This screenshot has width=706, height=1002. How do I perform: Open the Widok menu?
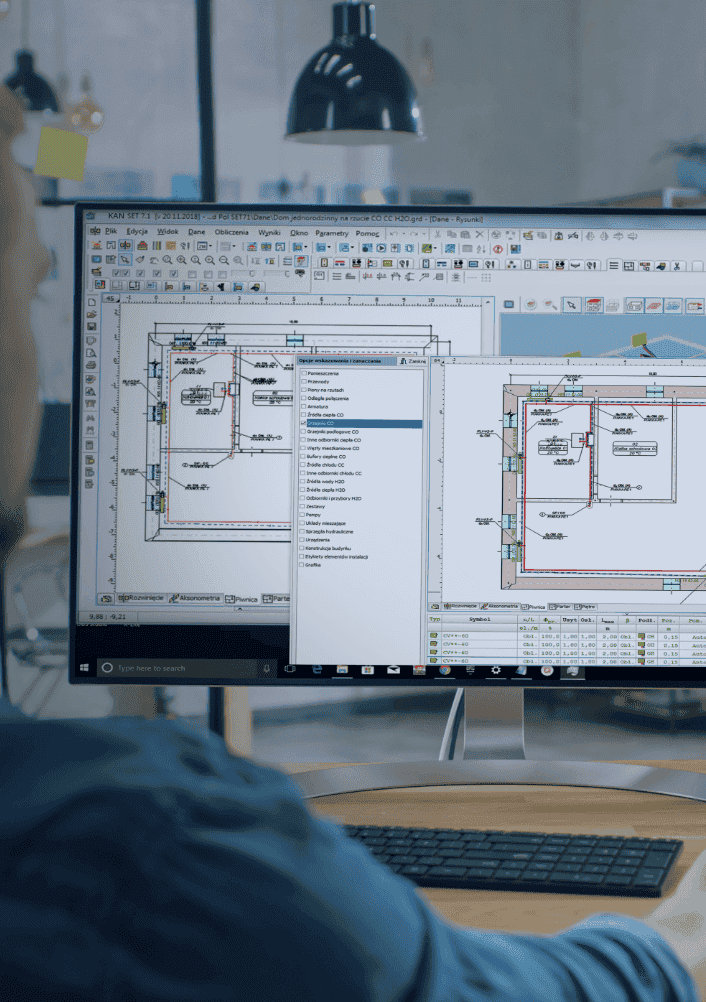click(167, 232)
